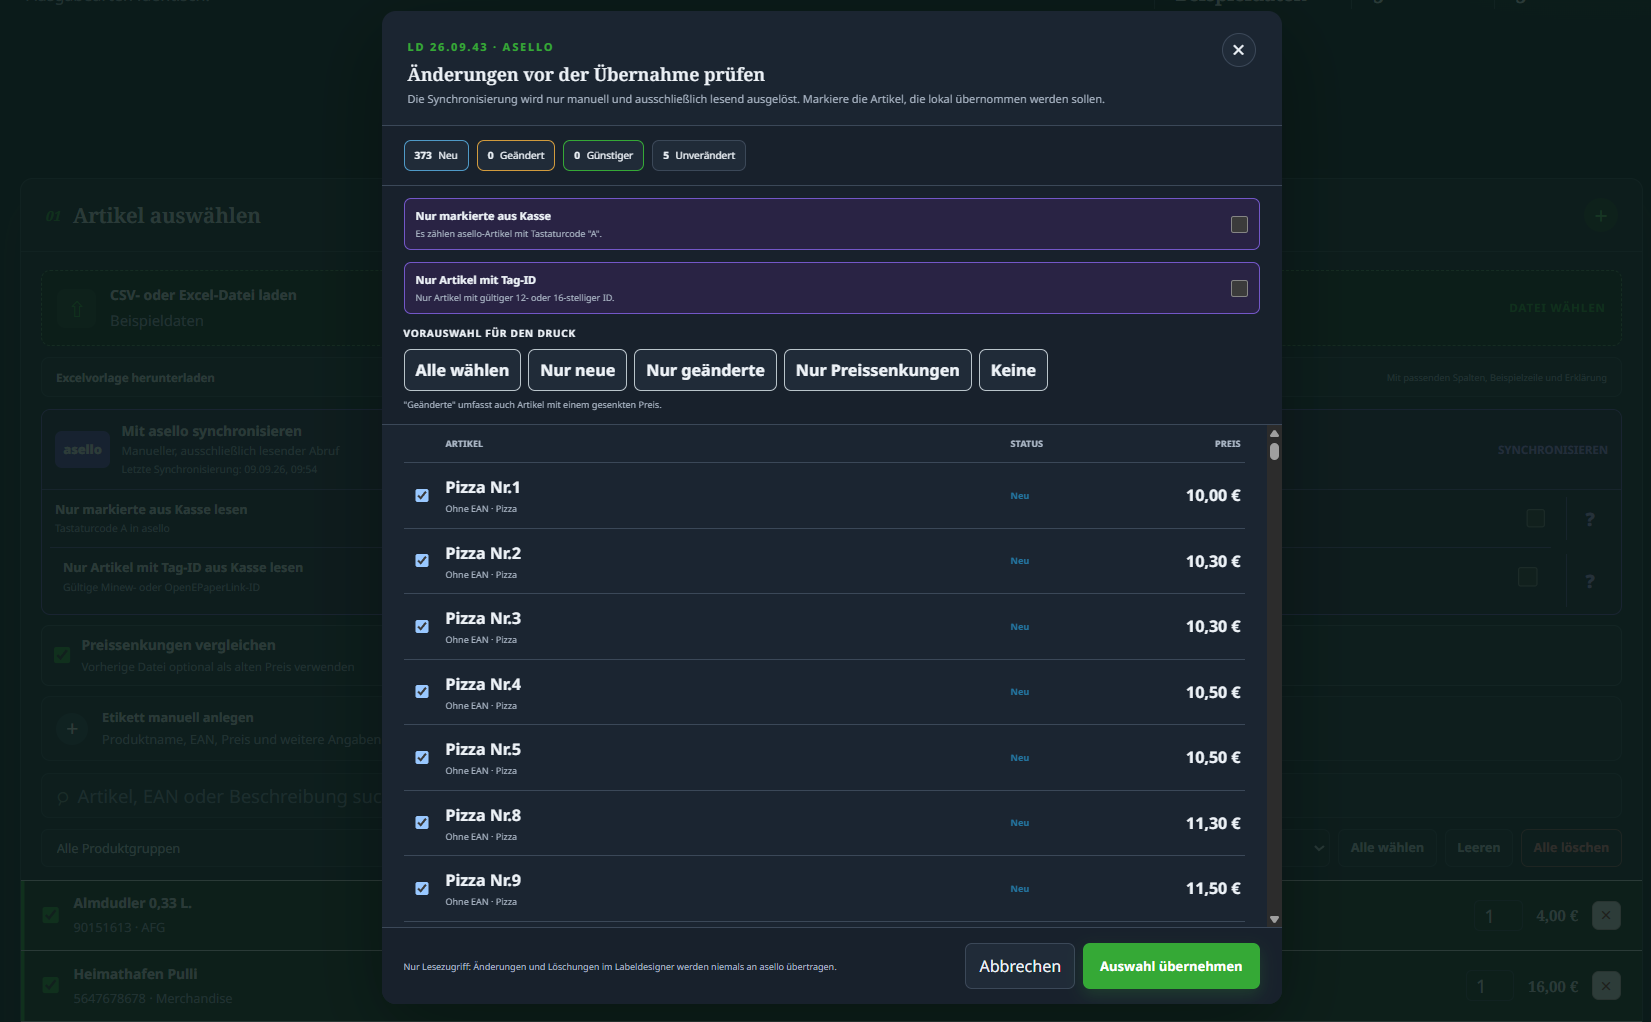Click price 11,50 € of Pizza Nr.9
The width and height of the screenshot is (1651, 1022).
(x=1213, y=889)
